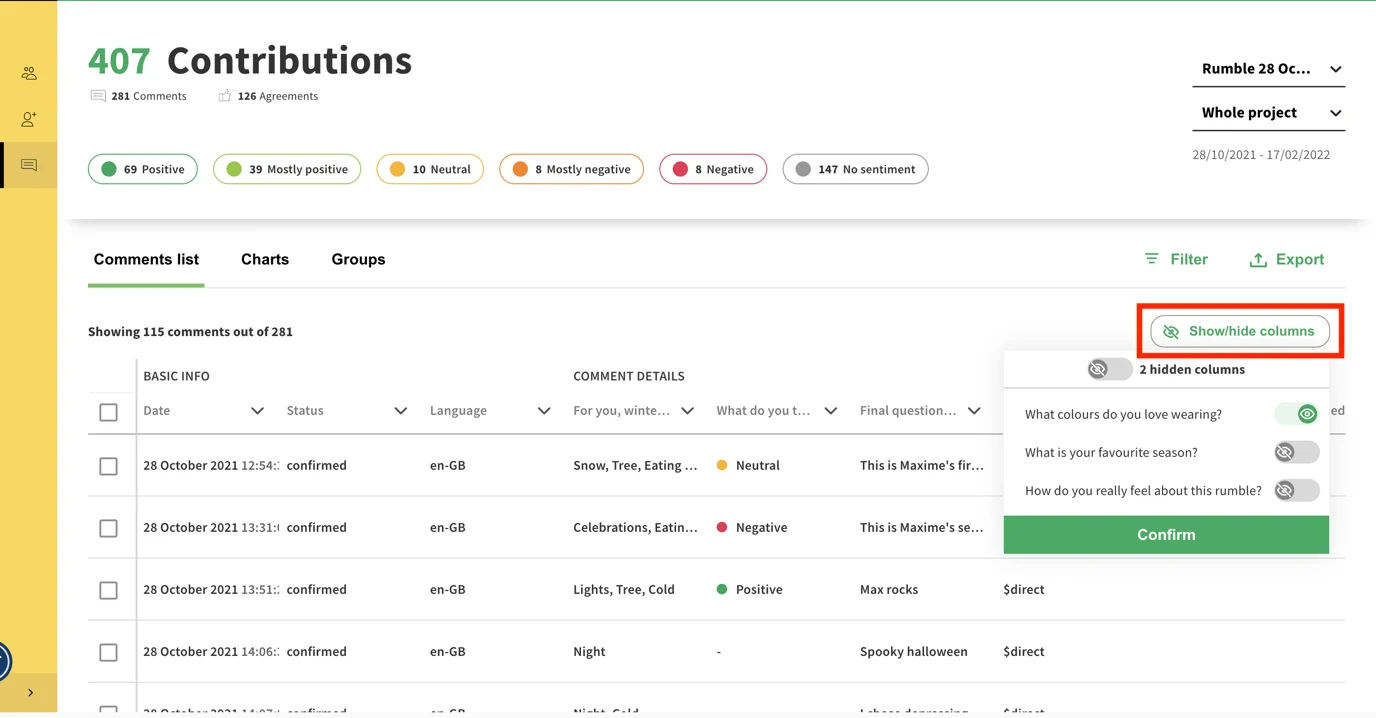Switch to the Charts tab

265,259
